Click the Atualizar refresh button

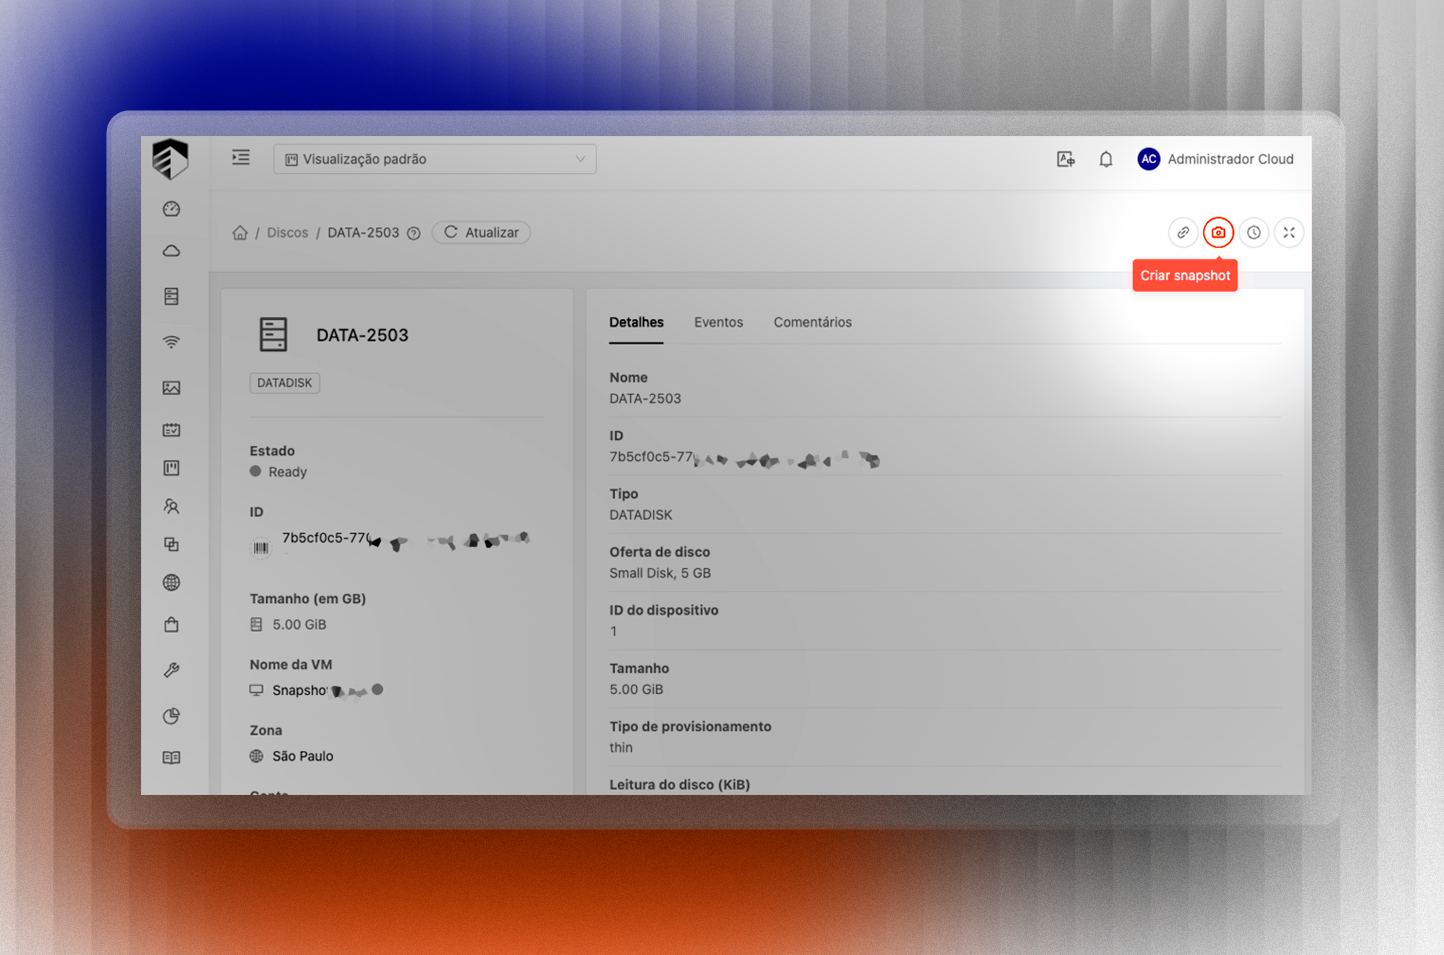coord(481,233)
